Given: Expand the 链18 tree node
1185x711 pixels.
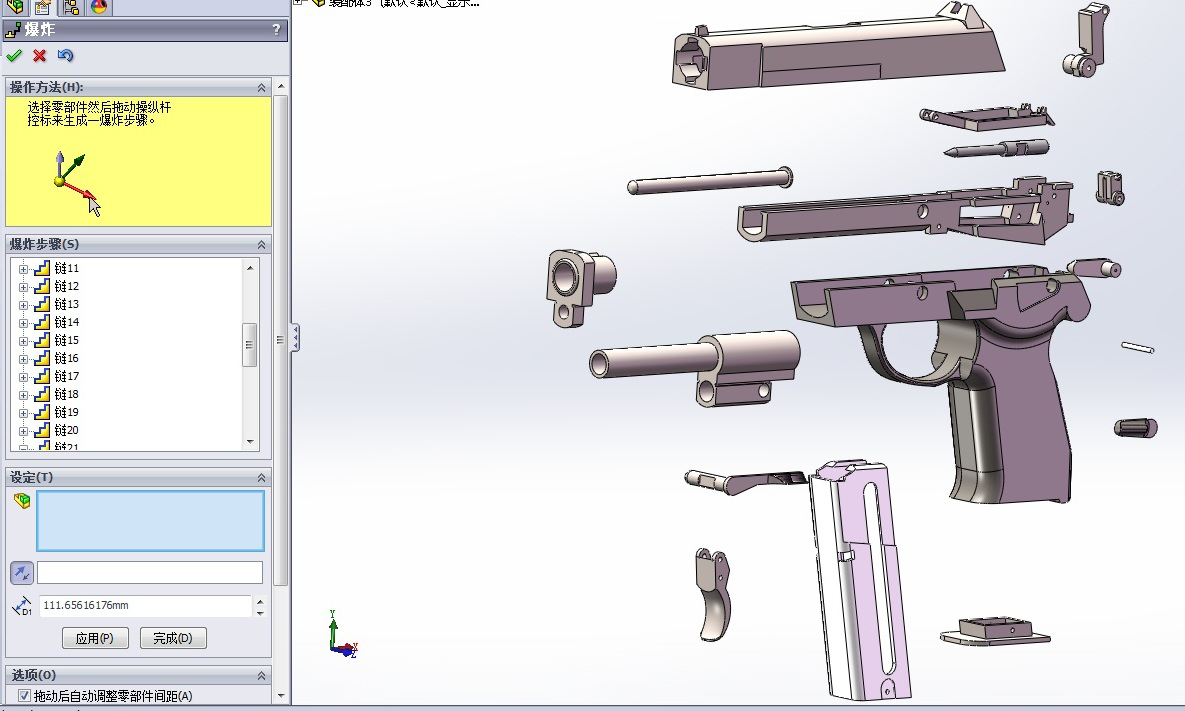Looking at the screenshot, I should [x=24, y=395].
